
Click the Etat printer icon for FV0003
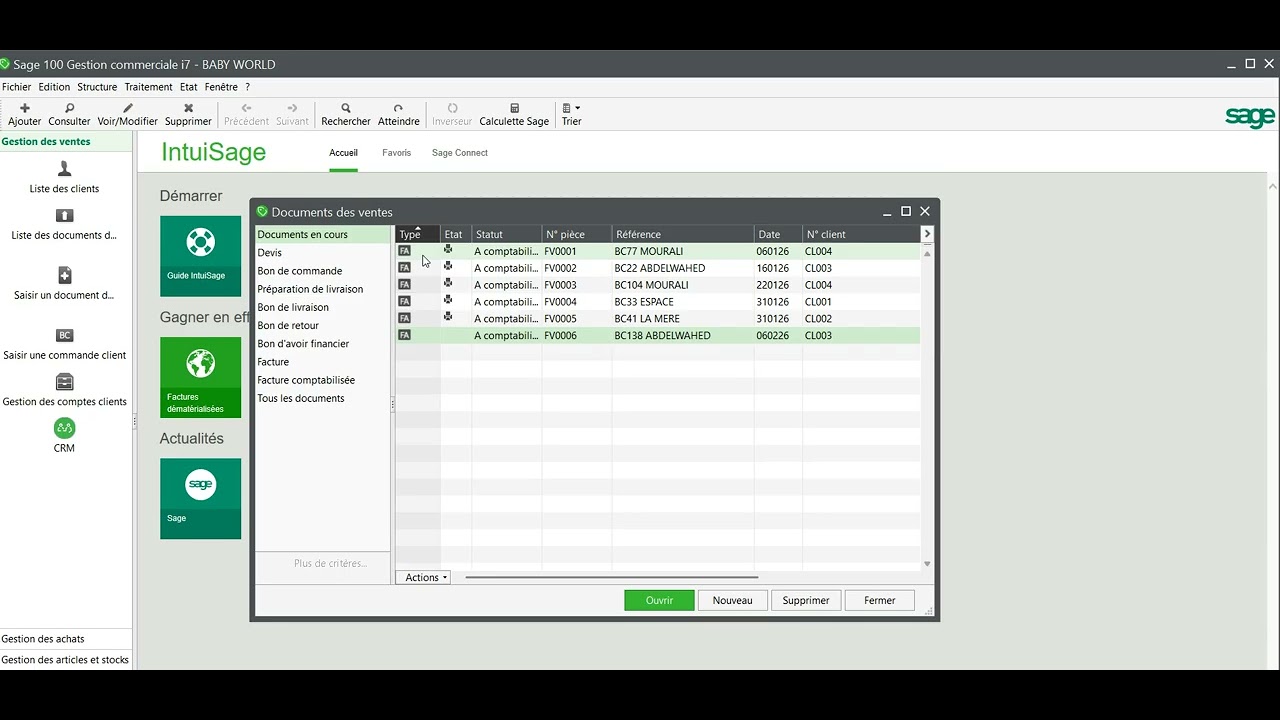[448, 283]
